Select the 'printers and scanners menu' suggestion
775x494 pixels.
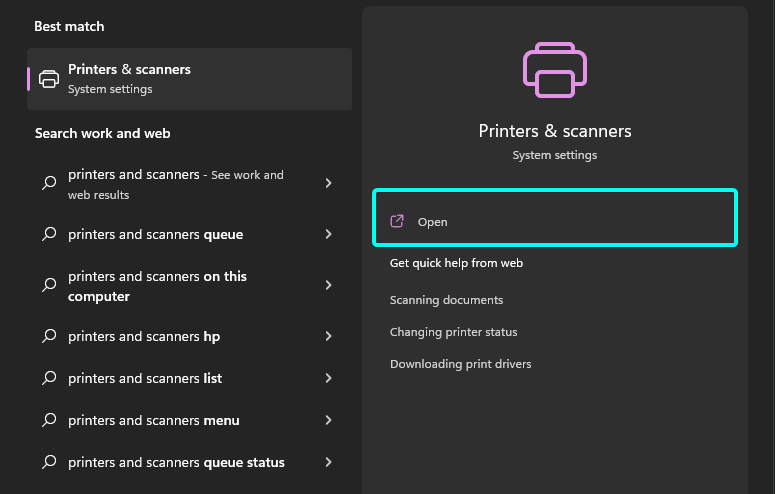click(x=189, y=420)
